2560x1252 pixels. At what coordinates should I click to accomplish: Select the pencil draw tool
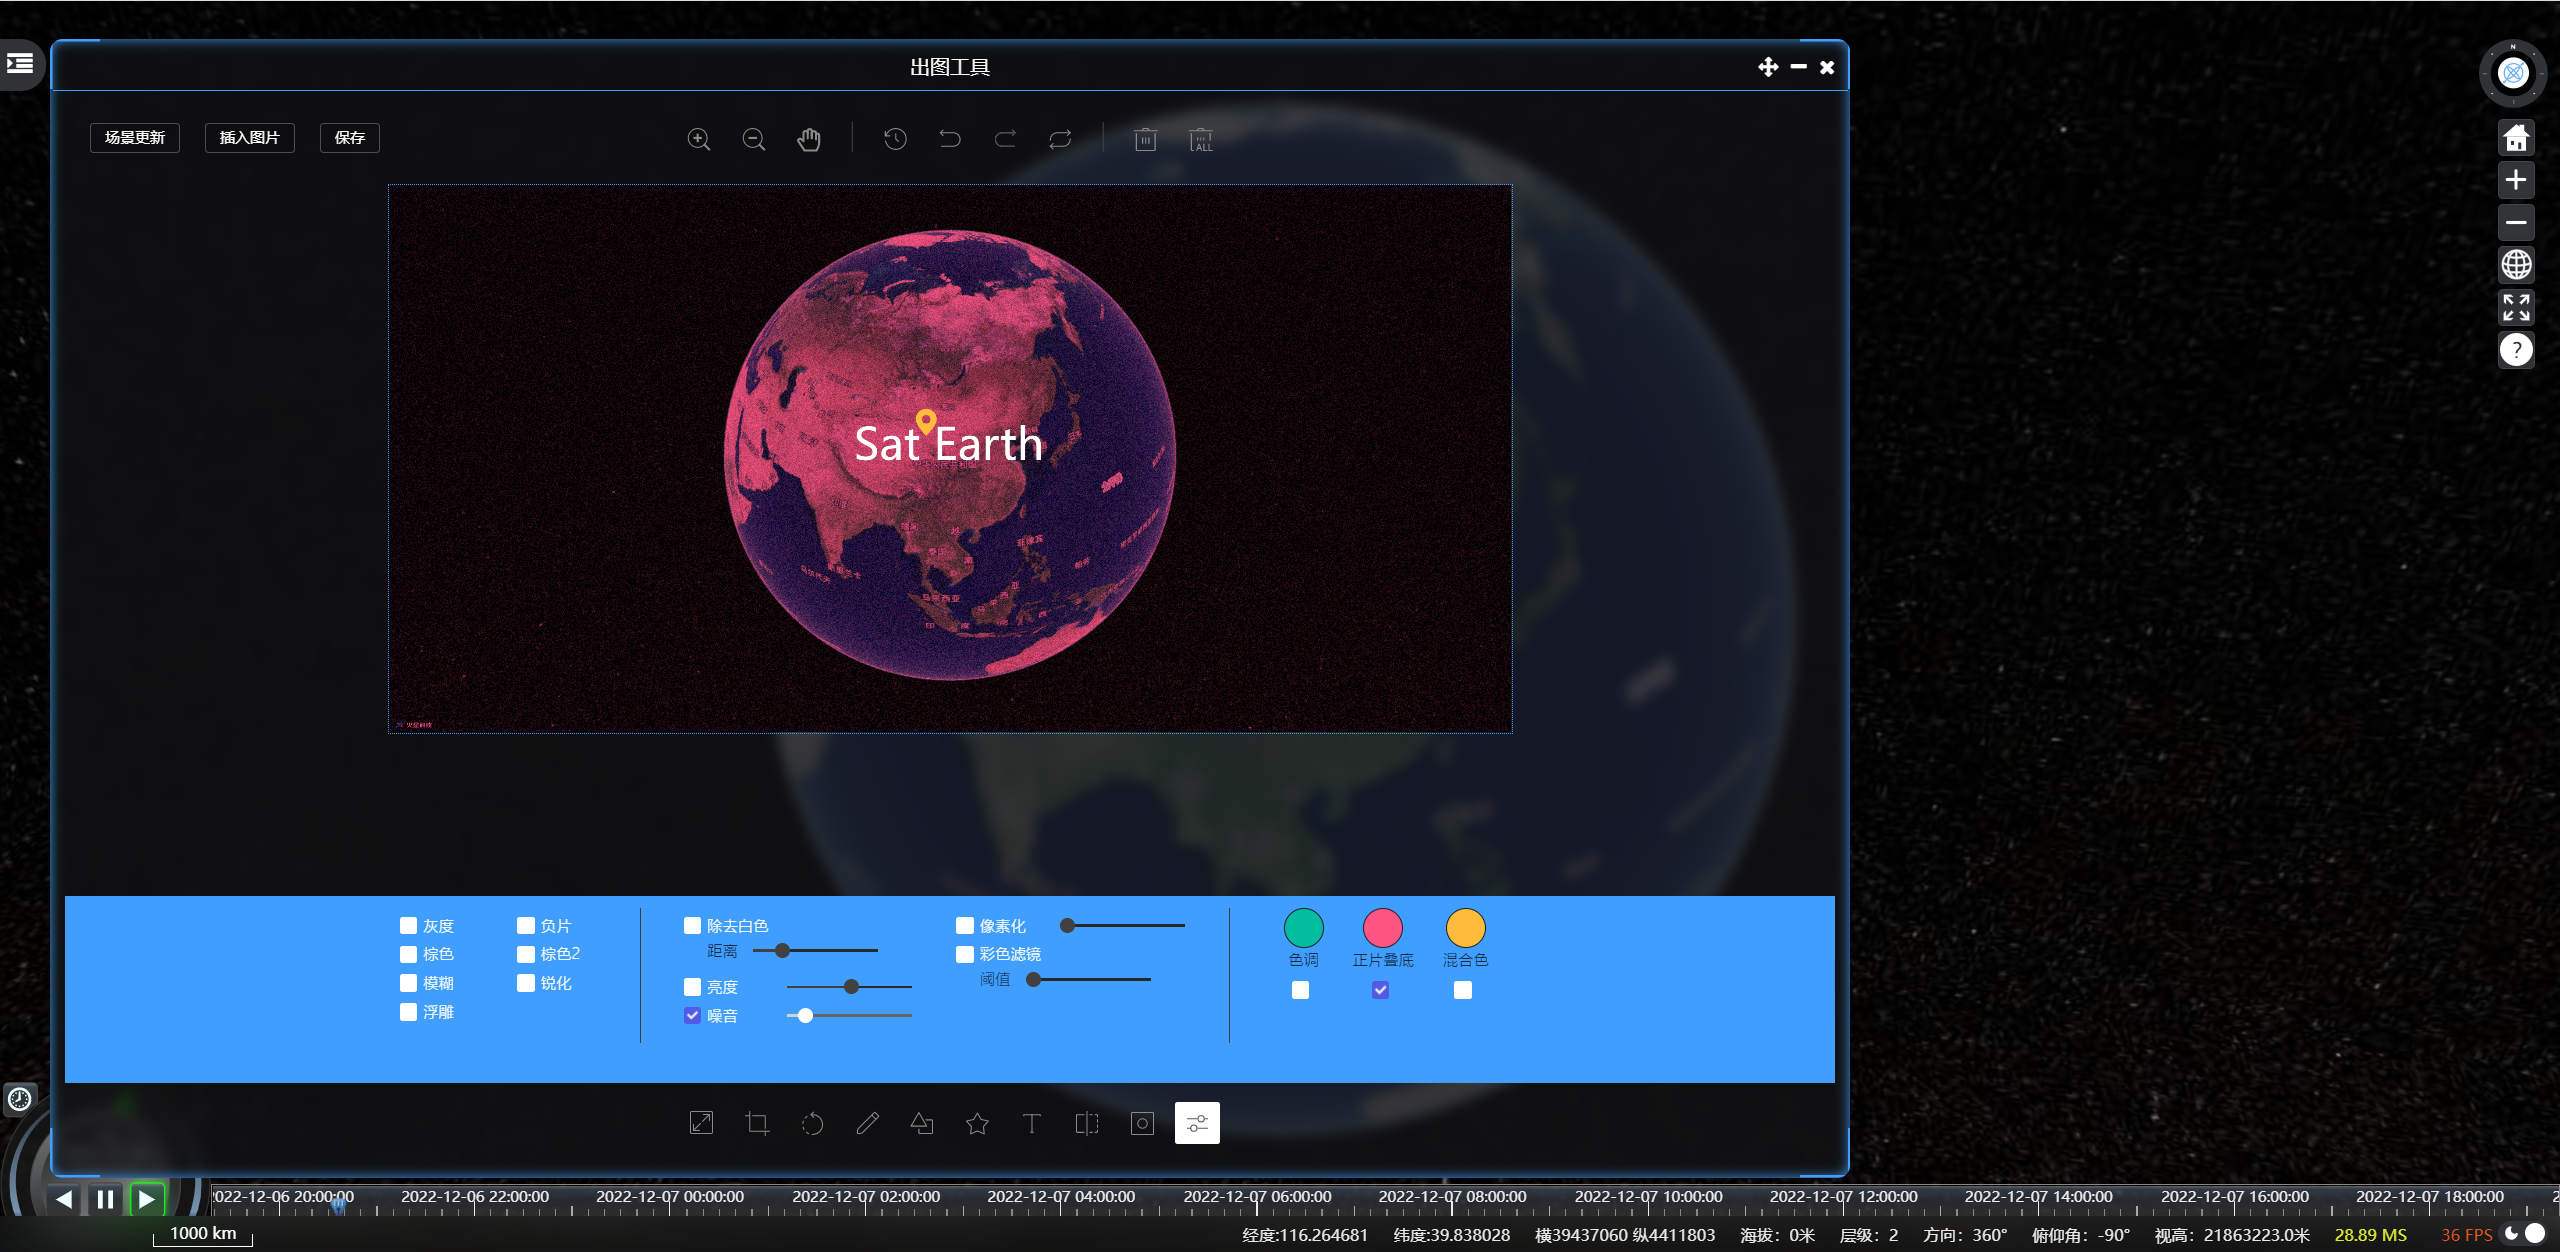(867, 1123)
